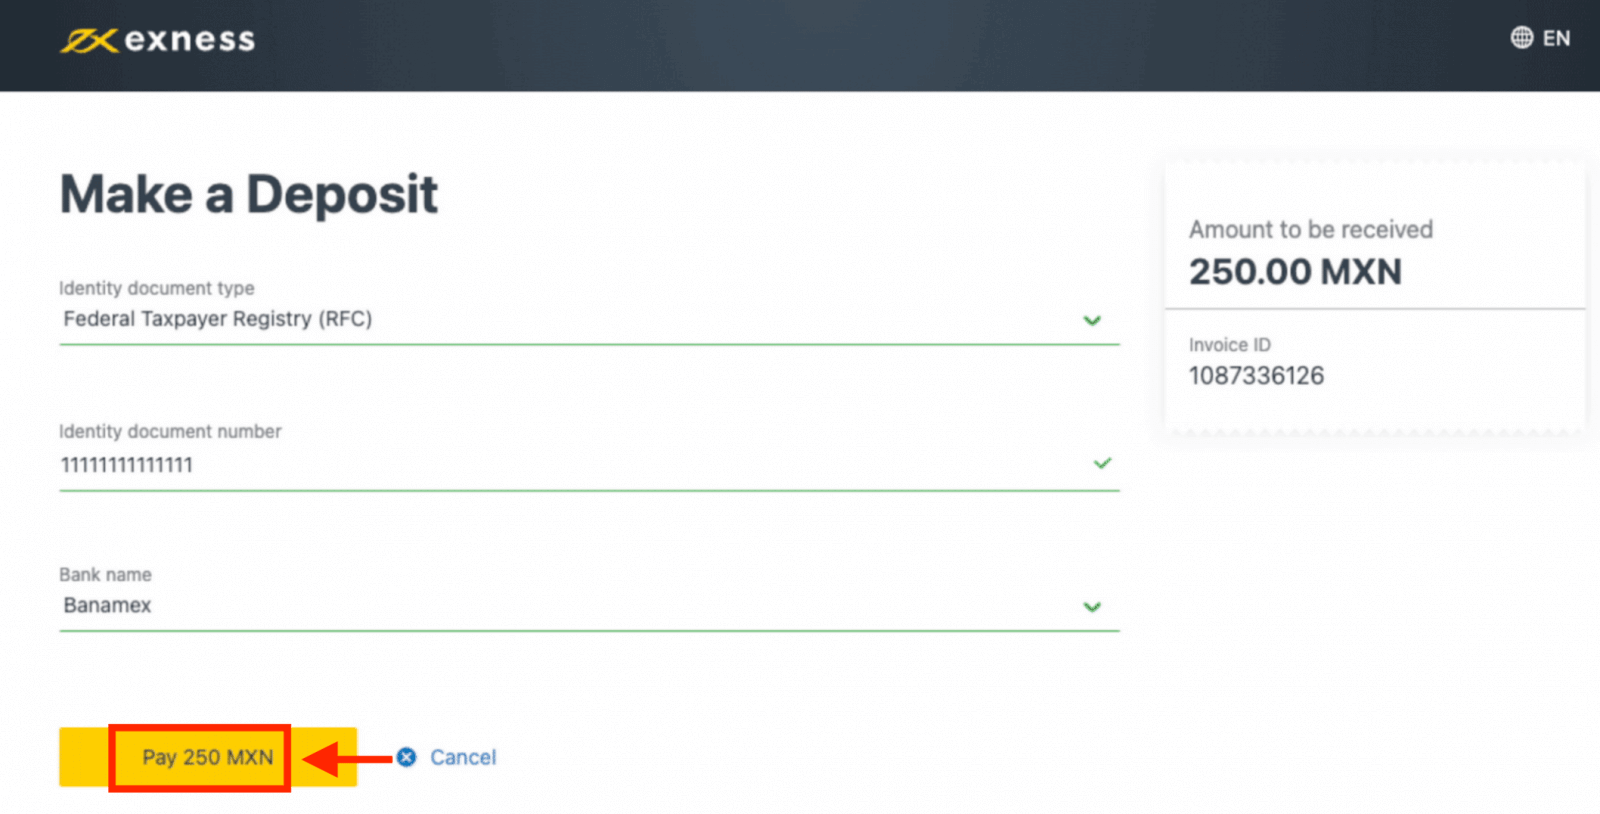
Task: Click the Banamex bank selection
Action: [107, 605]
